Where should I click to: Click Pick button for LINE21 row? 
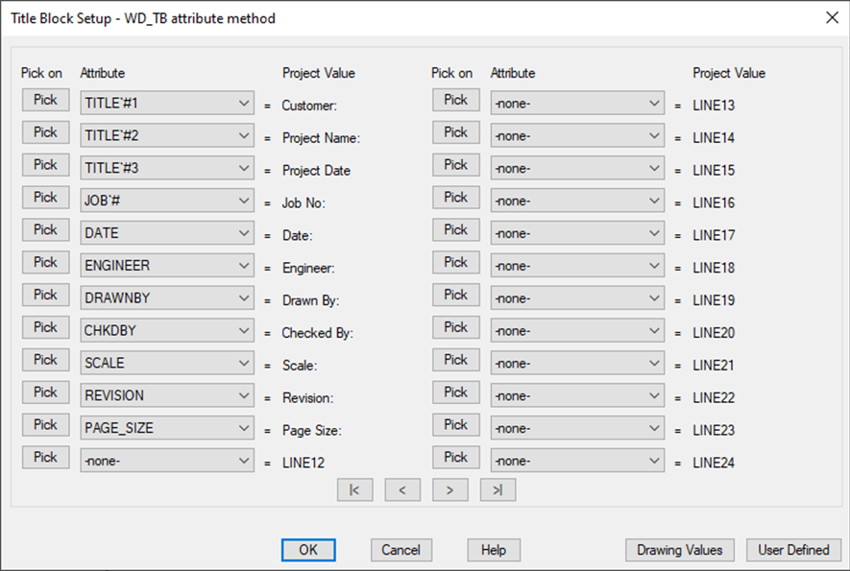click(x=456, y=360)
